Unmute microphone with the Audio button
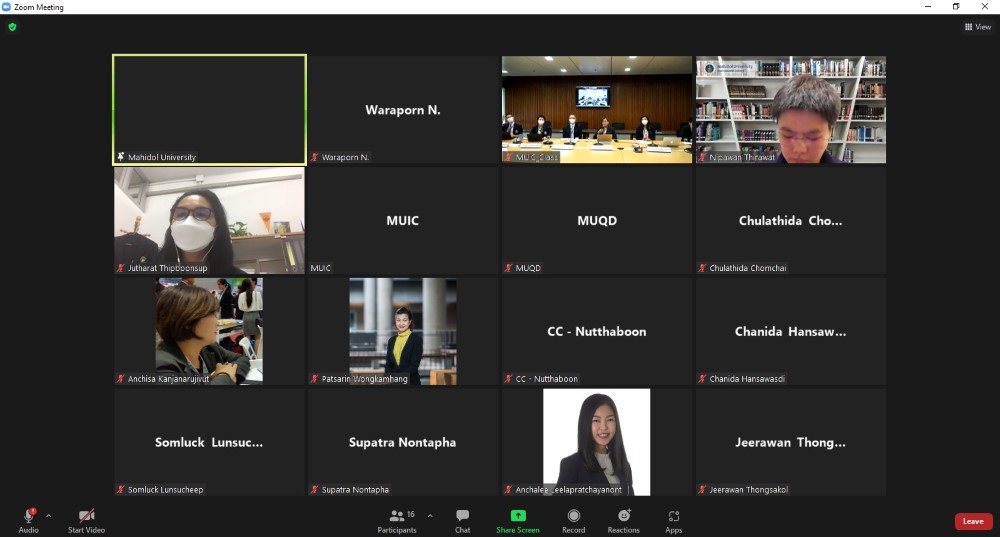The width and height of the screenshot is (1000, 537). [28, 518]
